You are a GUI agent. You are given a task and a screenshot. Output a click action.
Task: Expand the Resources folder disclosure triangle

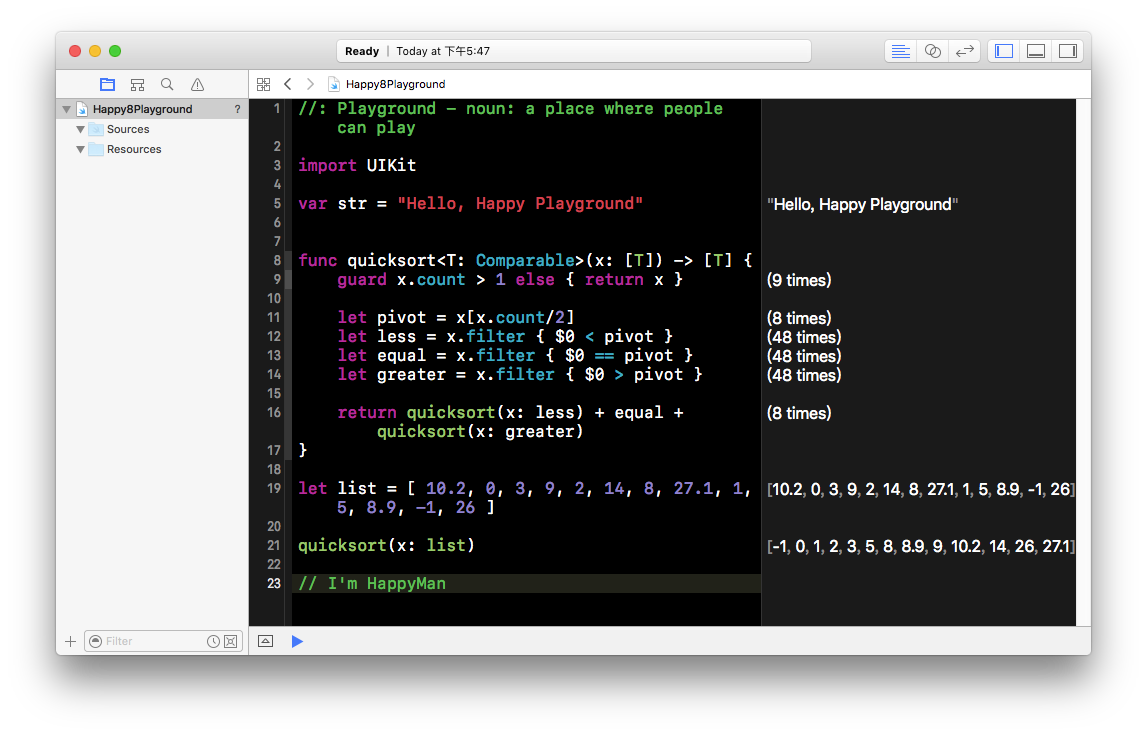click(80, 149)
